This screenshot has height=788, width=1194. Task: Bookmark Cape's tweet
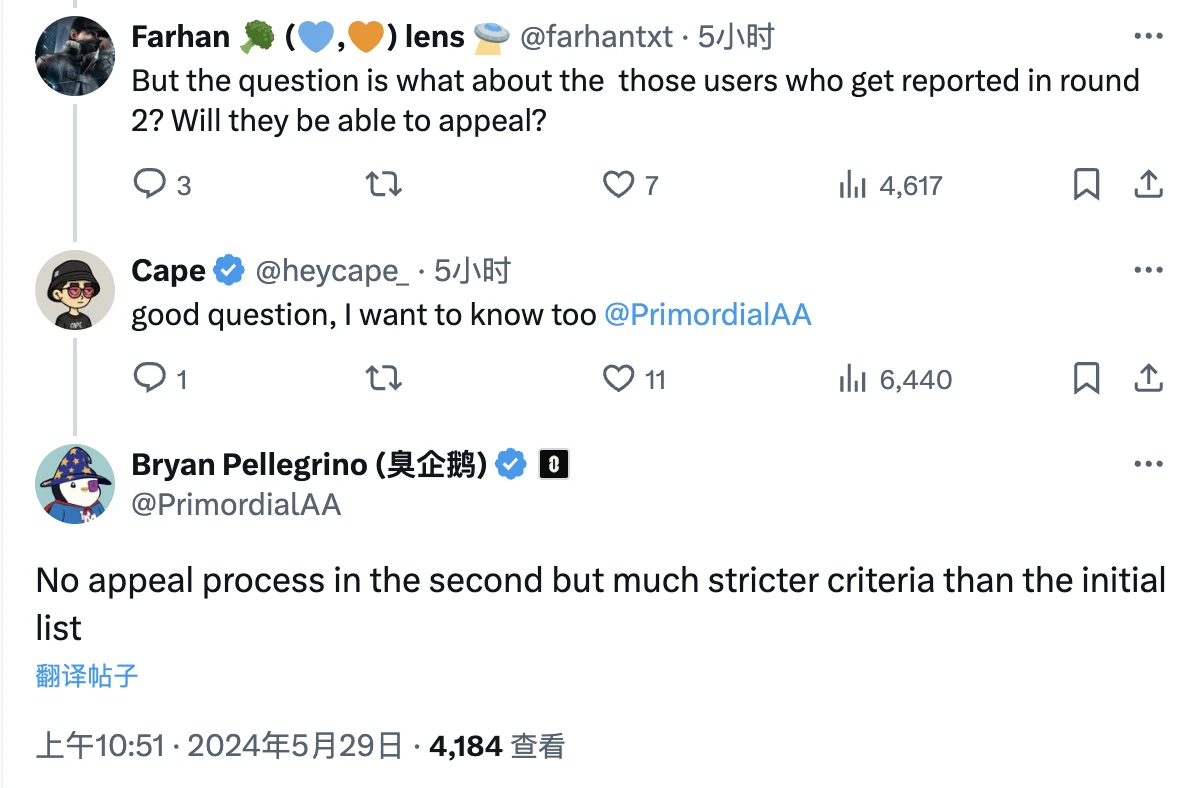(1086, 379)
